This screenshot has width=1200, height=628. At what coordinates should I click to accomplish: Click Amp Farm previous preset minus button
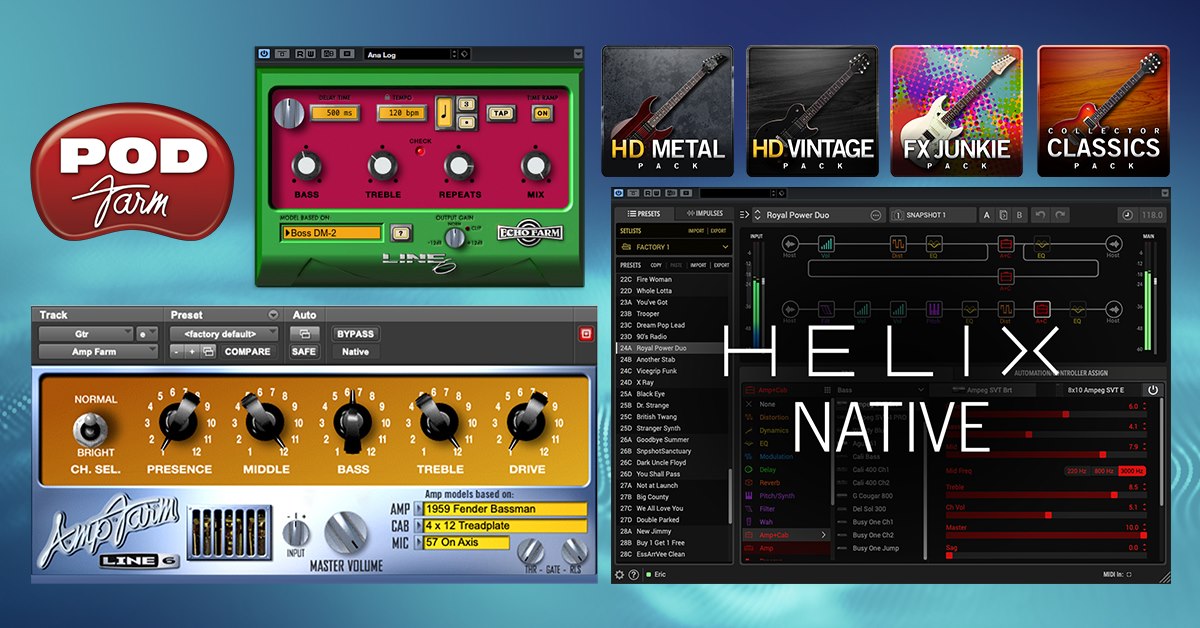point(176,352)
